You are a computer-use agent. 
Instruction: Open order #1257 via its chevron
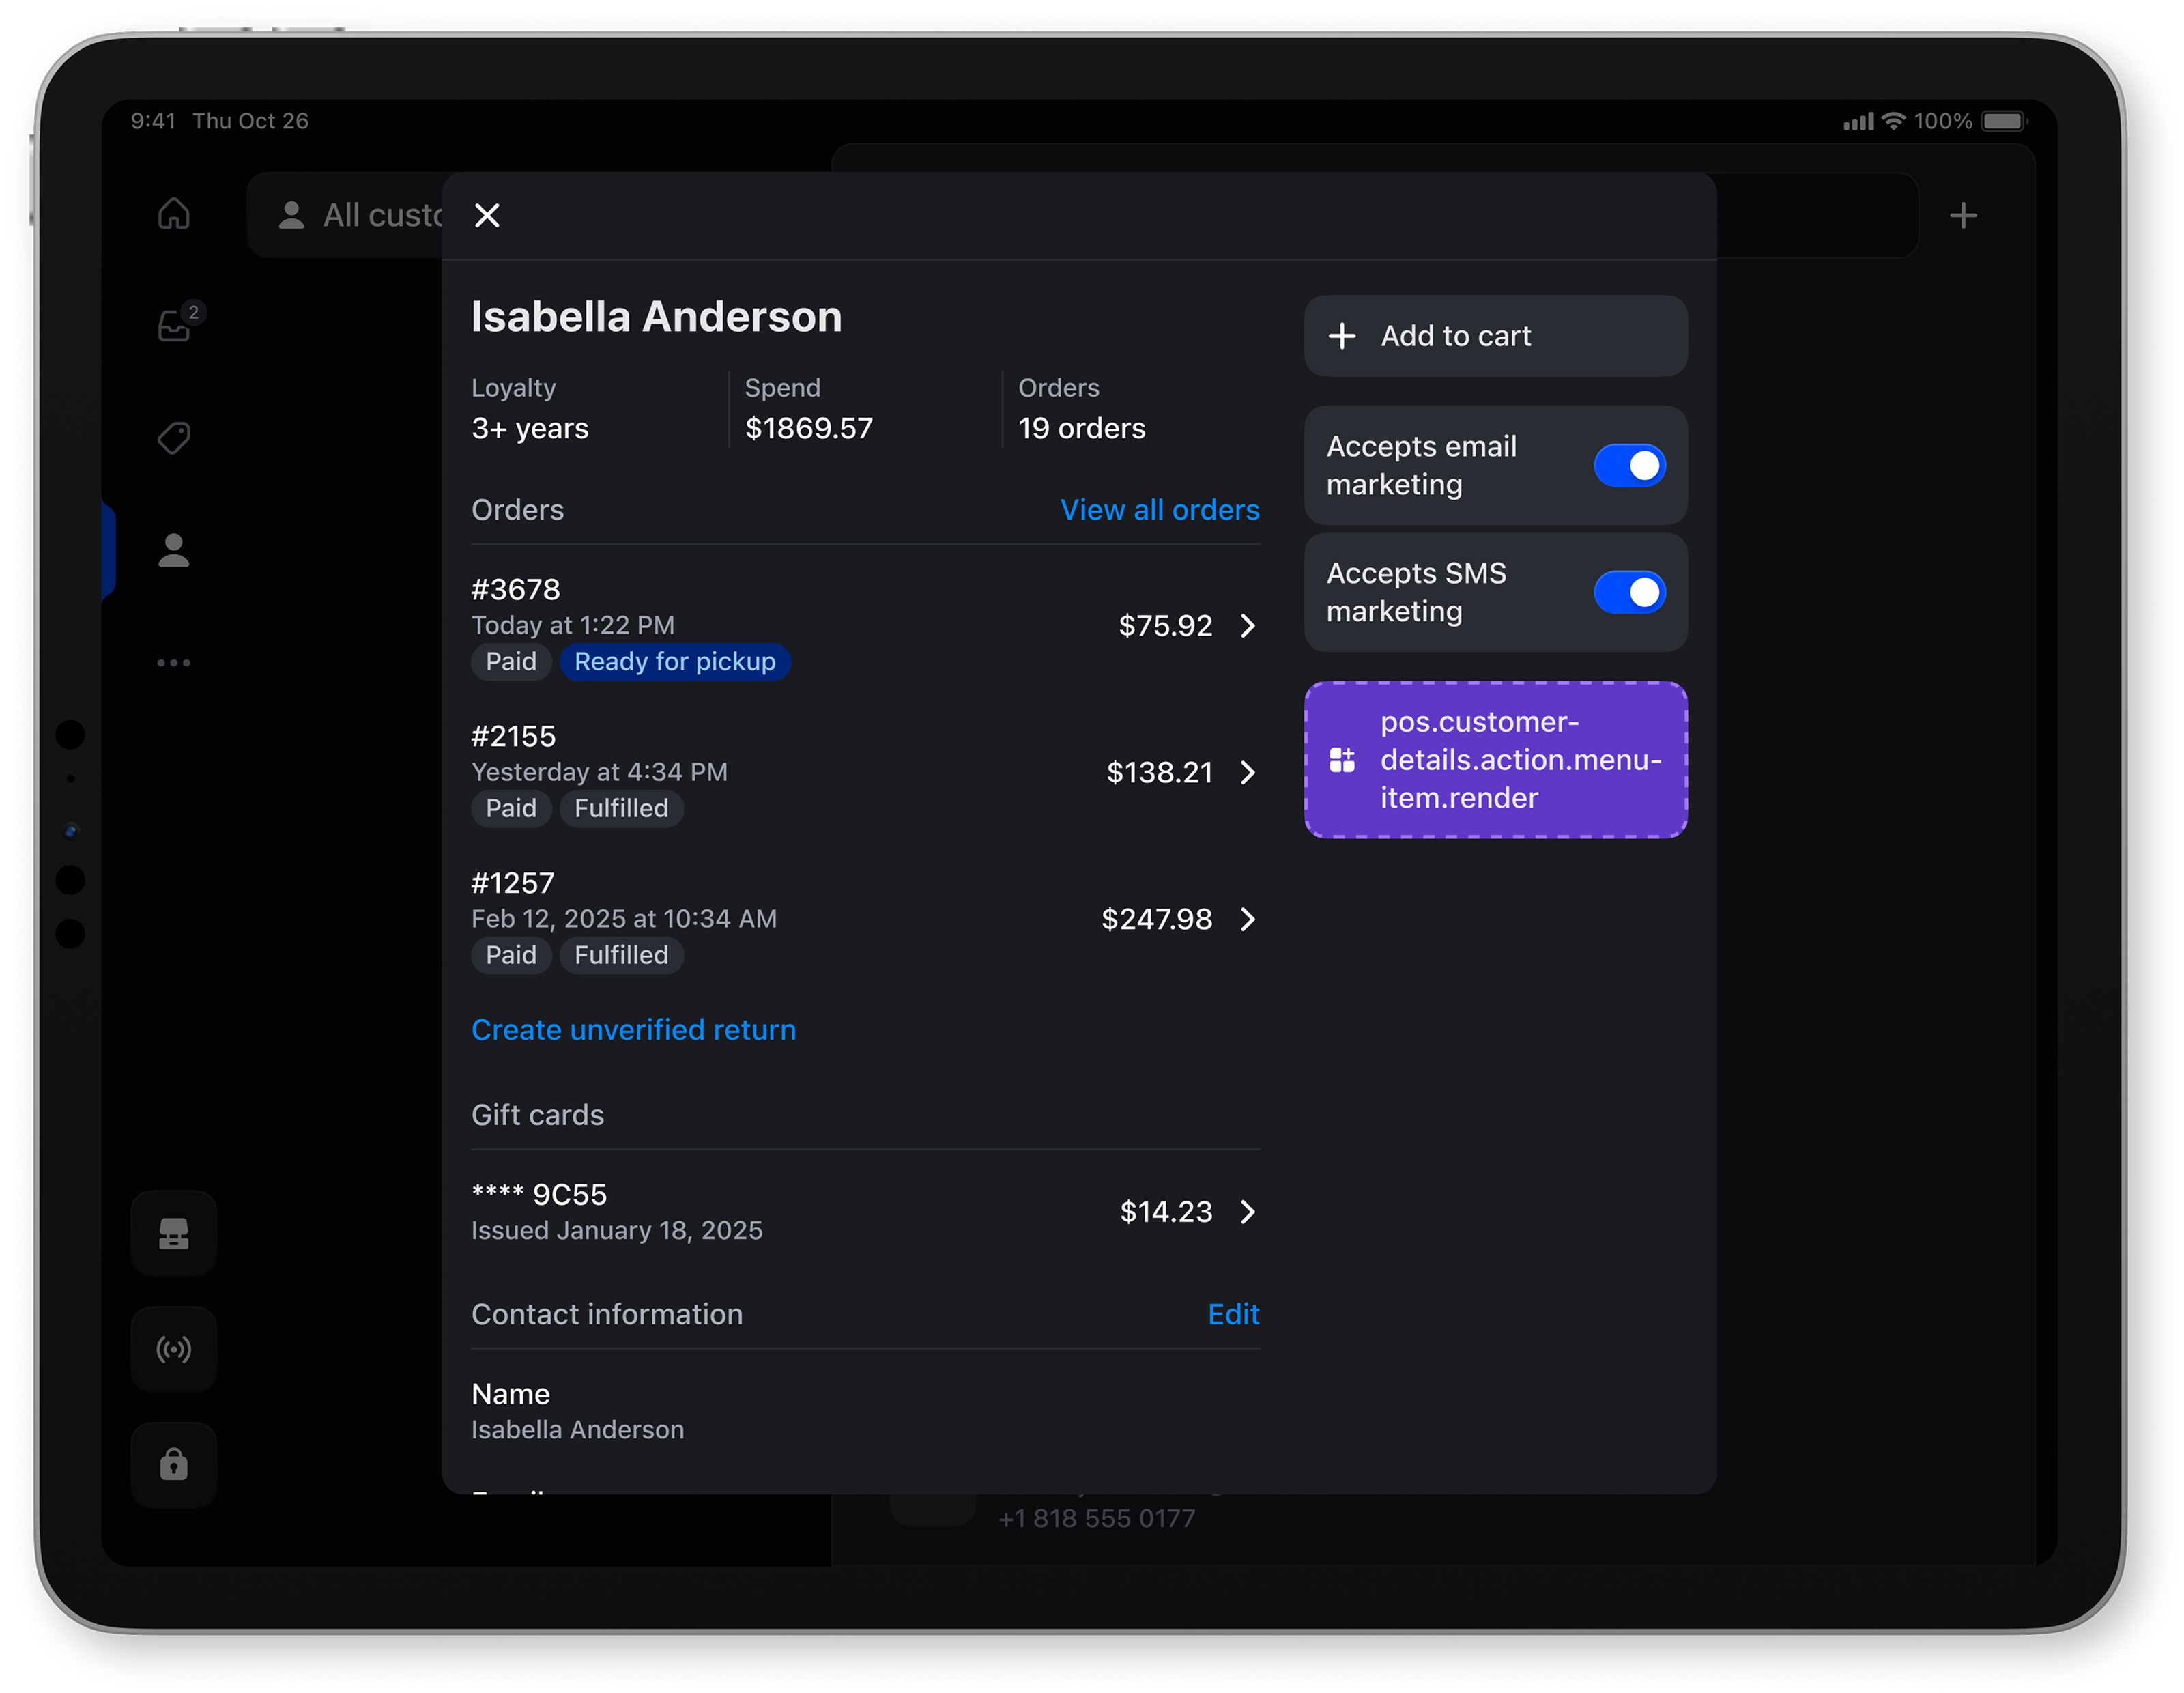1247,919
